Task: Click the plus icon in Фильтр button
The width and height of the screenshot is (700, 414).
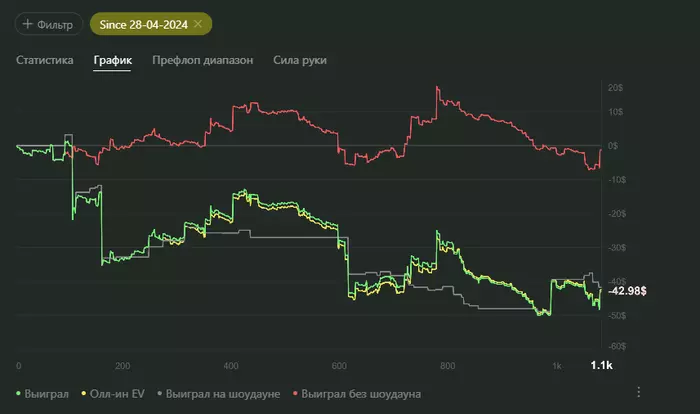Action: pyautogui.click(x=28, y=24)
